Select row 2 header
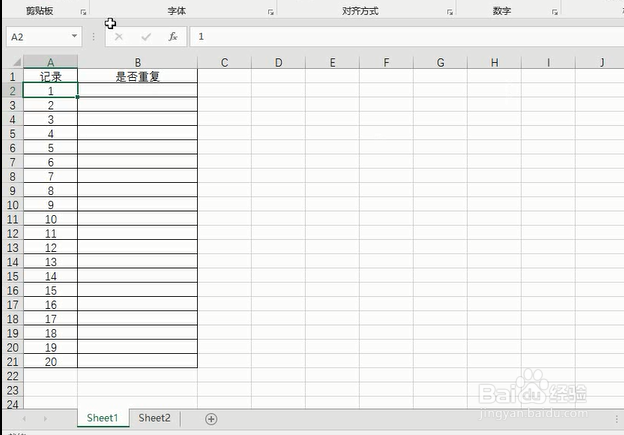 (x=13, y=91)
